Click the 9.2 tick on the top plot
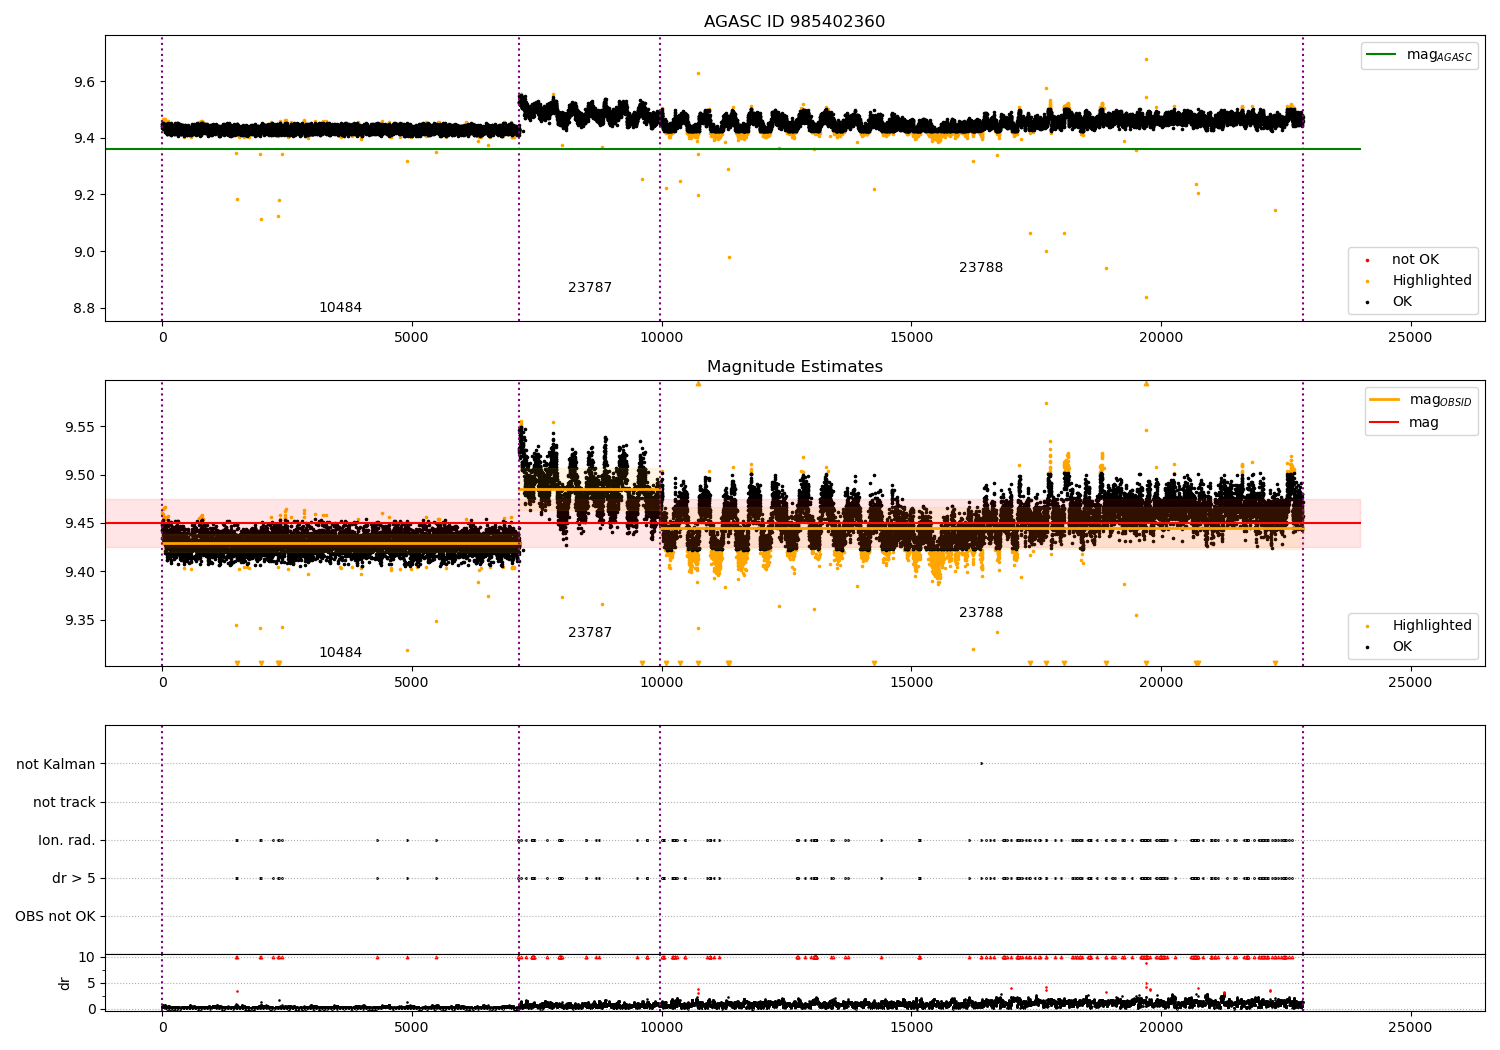Image resolution: width=1500 pixels, height=1050 pixels. (84, 195)
